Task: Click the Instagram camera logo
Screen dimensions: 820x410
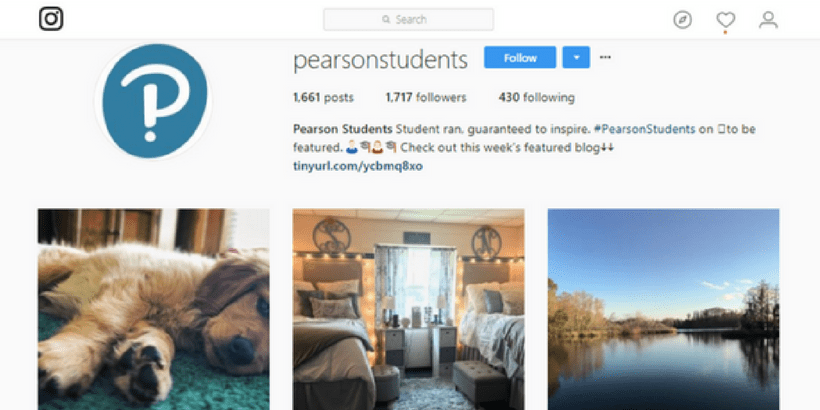Action: click(x=51, y=19)
